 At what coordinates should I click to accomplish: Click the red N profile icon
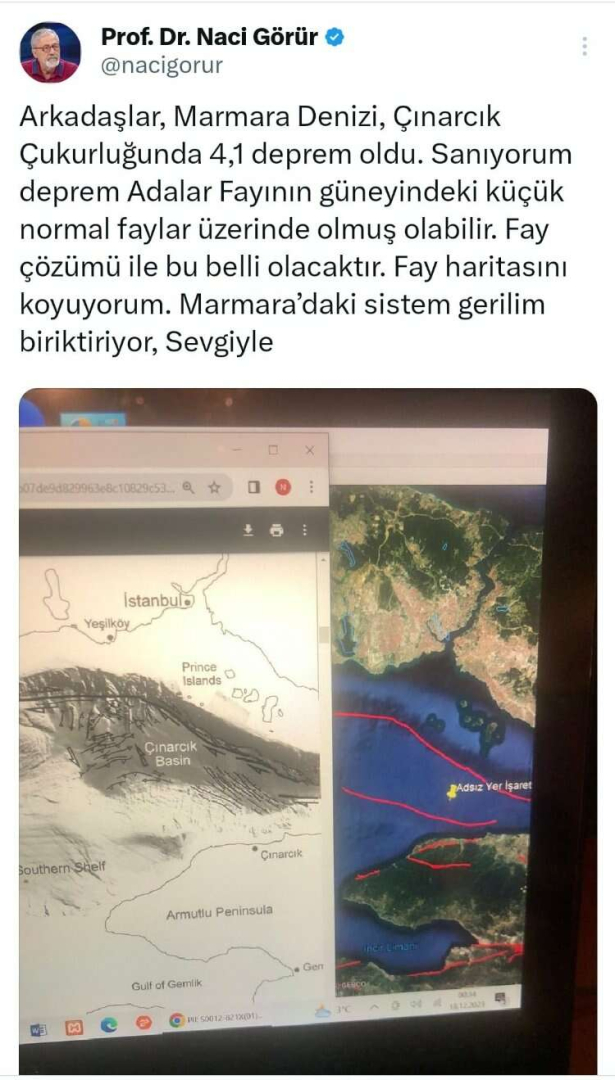tap(283, 488)
